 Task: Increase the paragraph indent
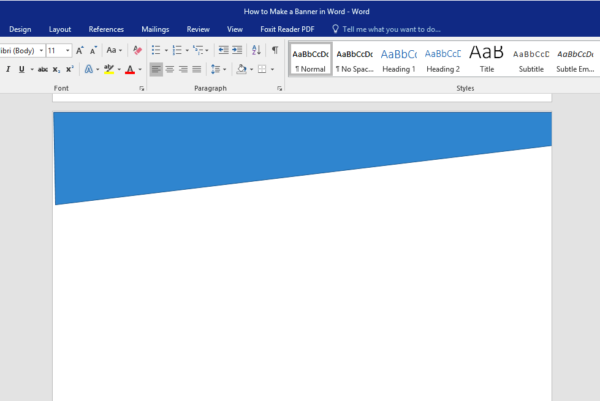pyautogui.click(x=237, y=50)
